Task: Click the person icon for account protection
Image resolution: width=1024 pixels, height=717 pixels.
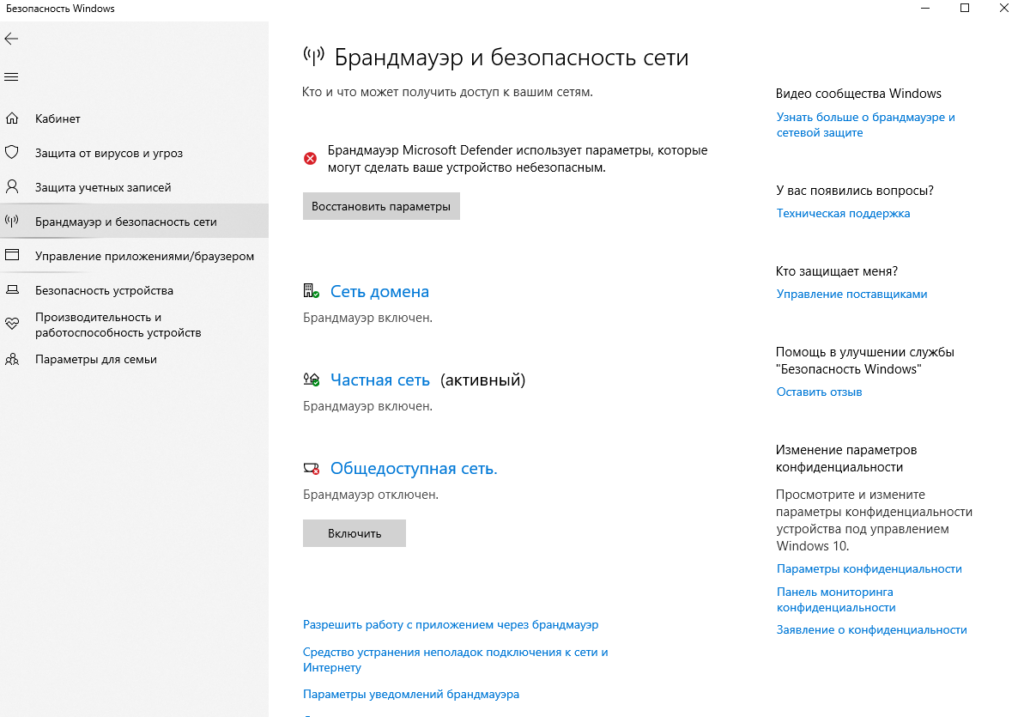Action: [x=12, y=187]
